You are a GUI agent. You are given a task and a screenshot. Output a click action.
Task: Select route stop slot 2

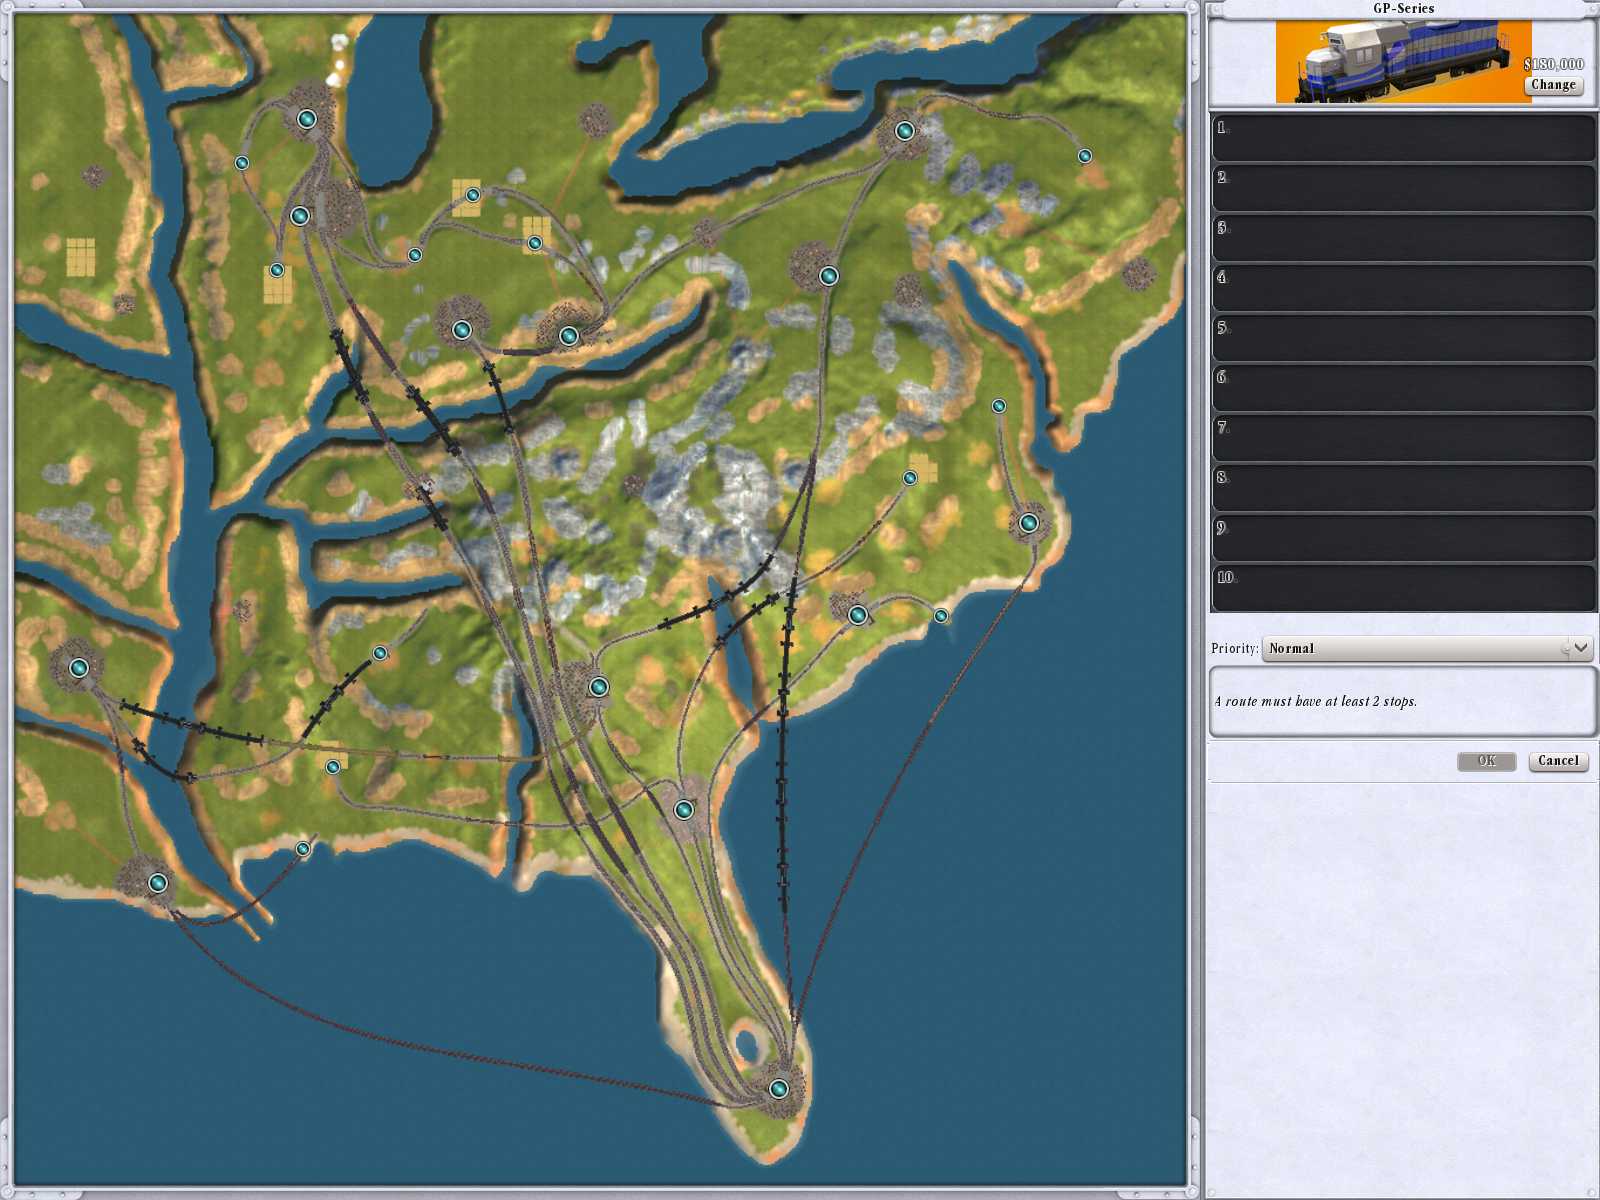1404,188
